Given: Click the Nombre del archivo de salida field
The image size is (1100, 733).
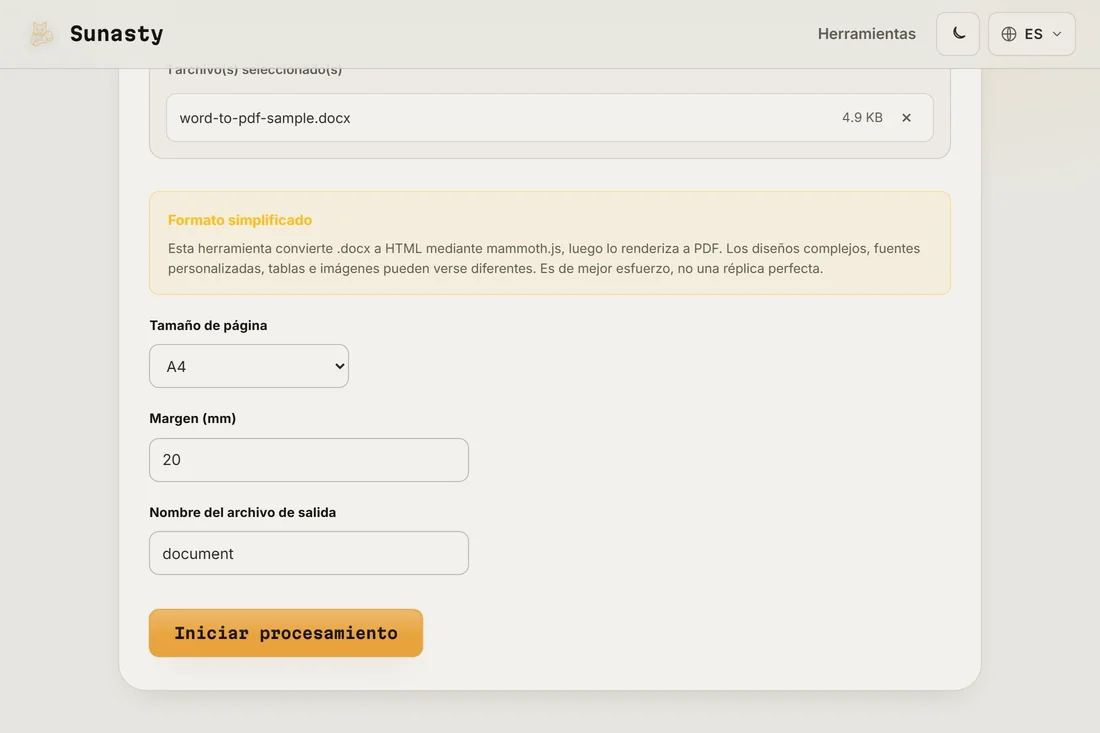Looking at the screenshot, I should coord(309,553).
